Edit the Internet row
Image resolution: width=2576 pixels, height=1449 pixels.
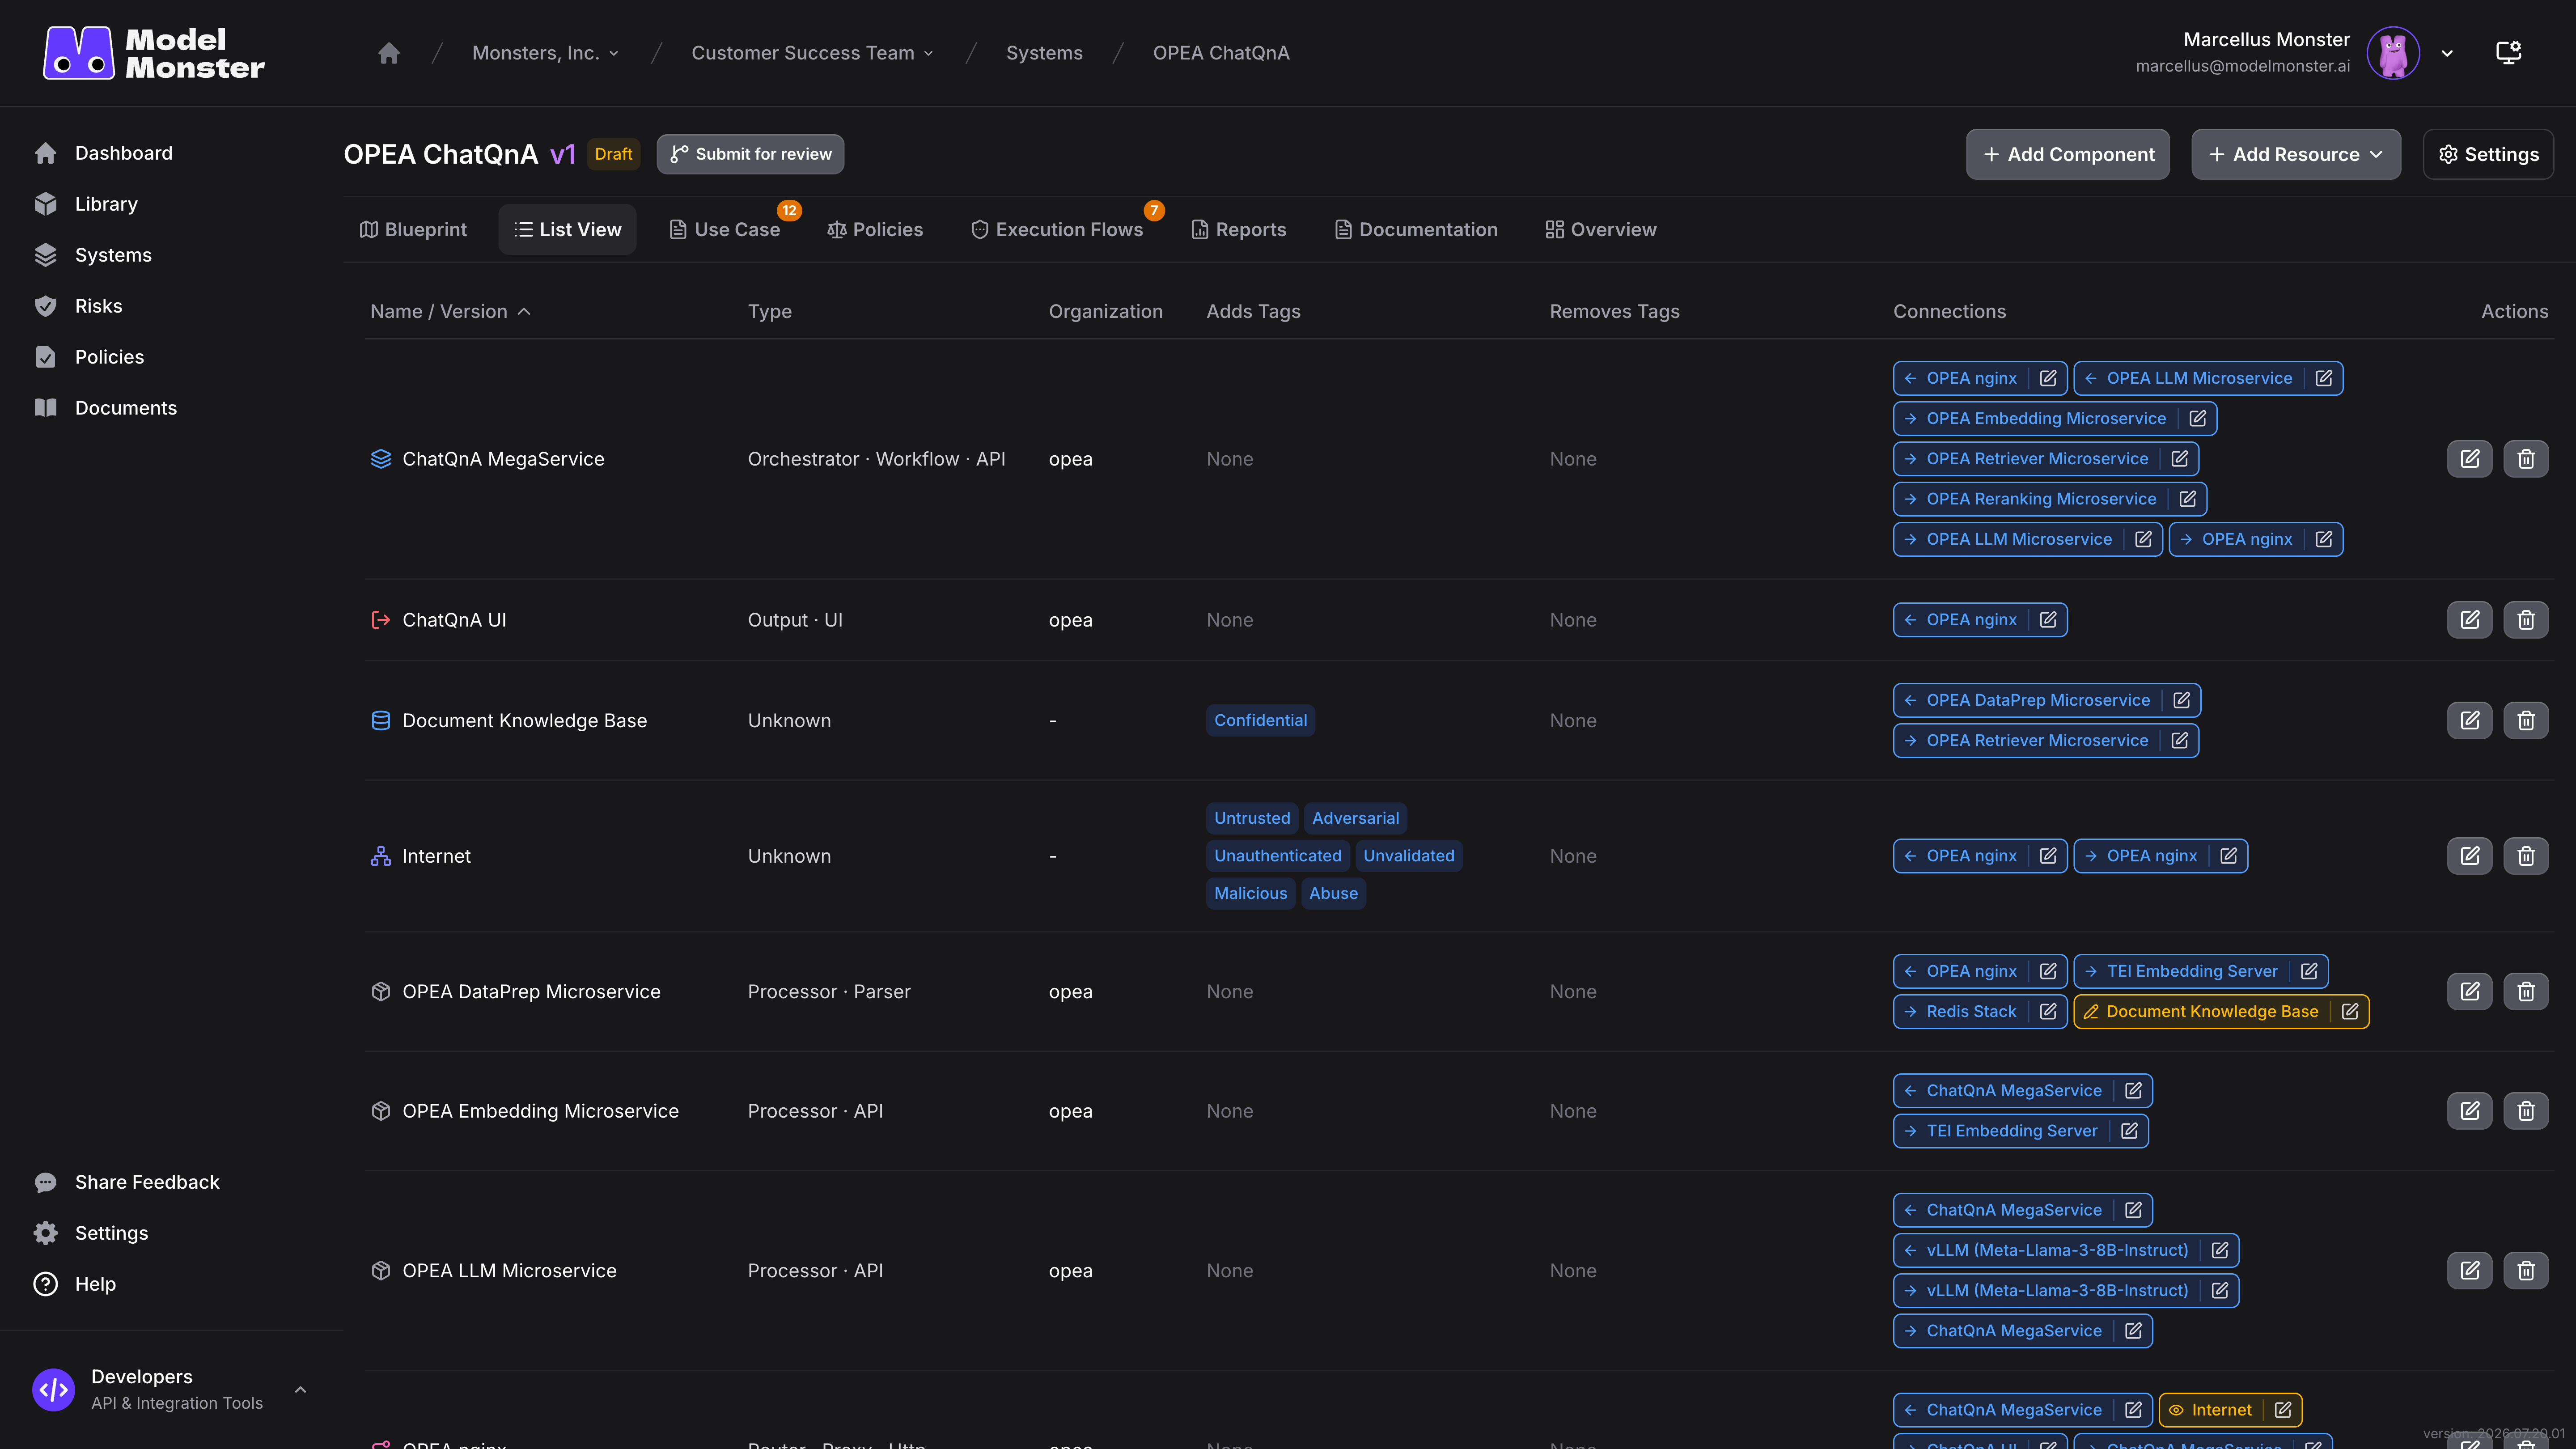(x=2469, y=856)
